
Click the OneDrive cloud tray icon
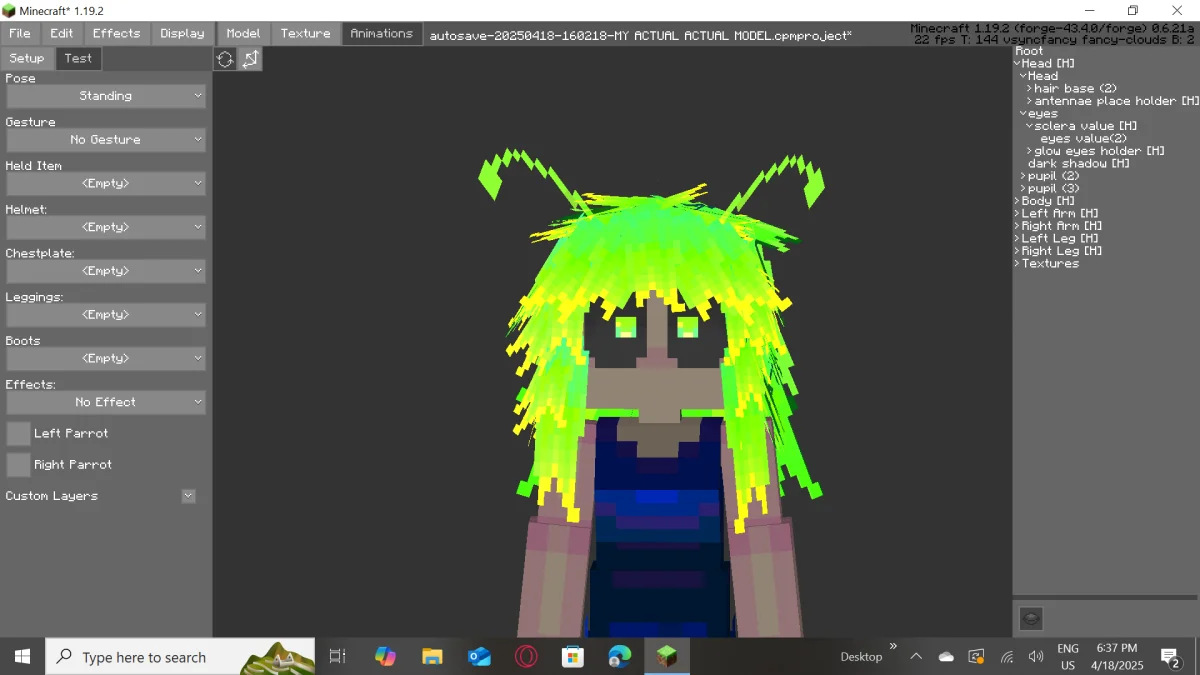(x=946, y=657)
